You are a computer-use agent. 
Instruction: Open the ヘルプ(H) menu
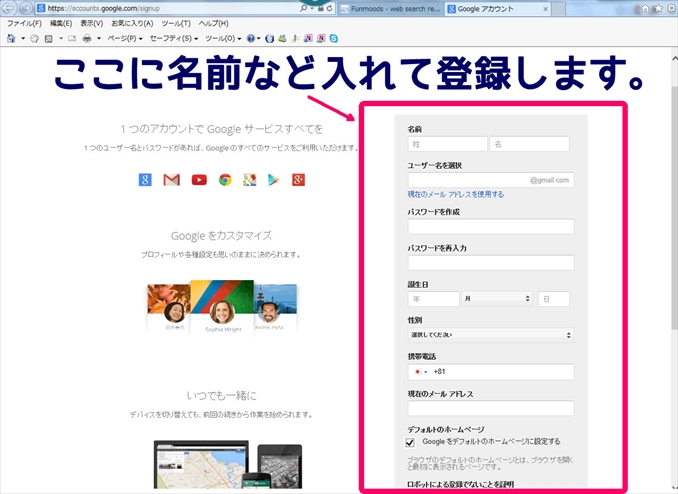pyautogui.click(x=214, y=23)
